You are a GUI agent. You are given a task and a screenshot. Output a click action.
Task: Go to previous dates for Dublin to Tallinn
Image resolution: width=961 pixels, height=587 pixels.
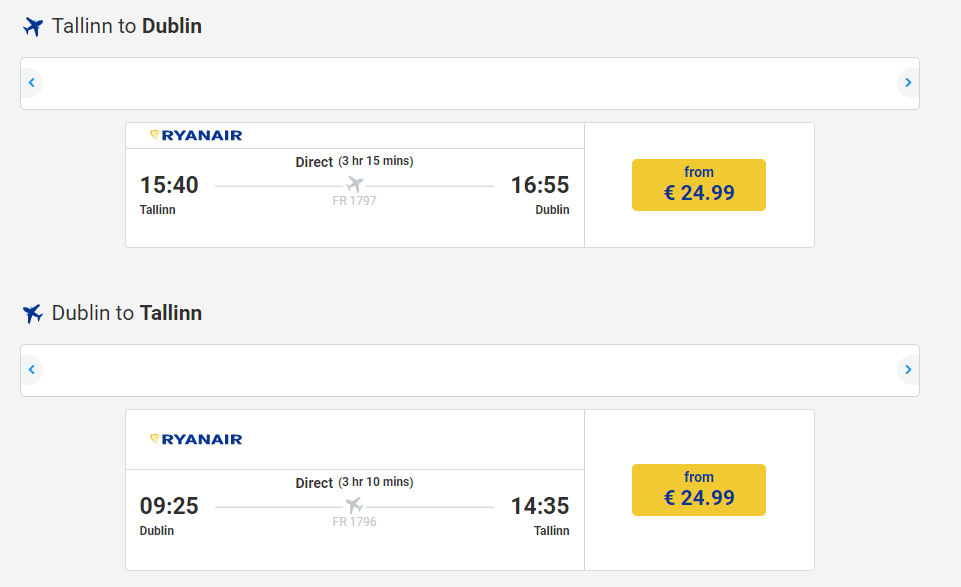[32, 369]
